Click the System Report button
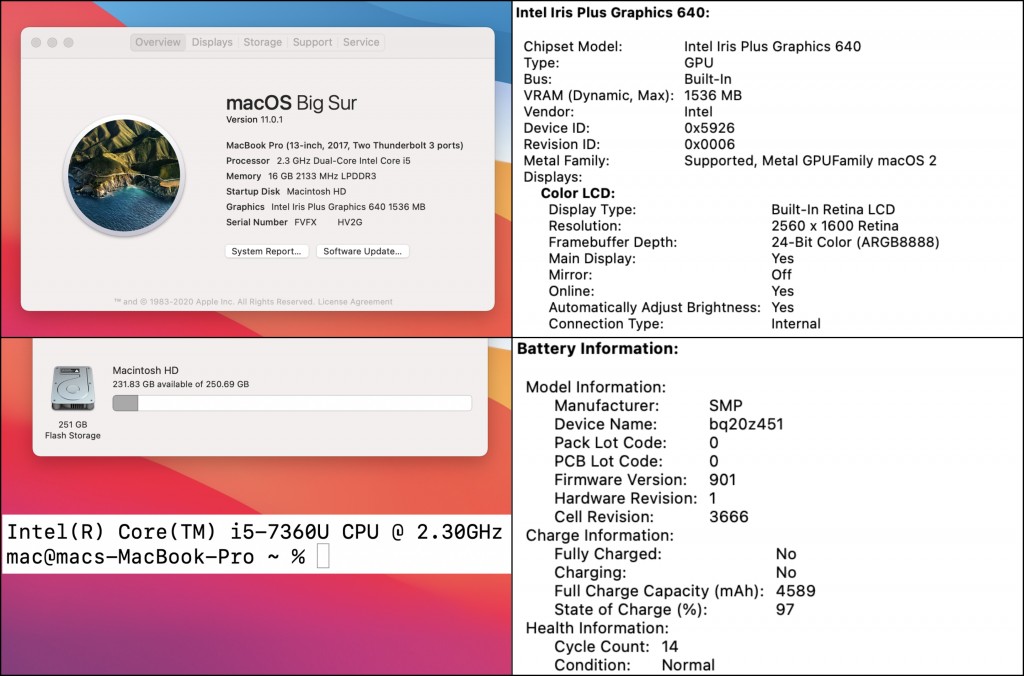Image resolution: width=1024 pixels, height=676 pixels. (266, 251)
